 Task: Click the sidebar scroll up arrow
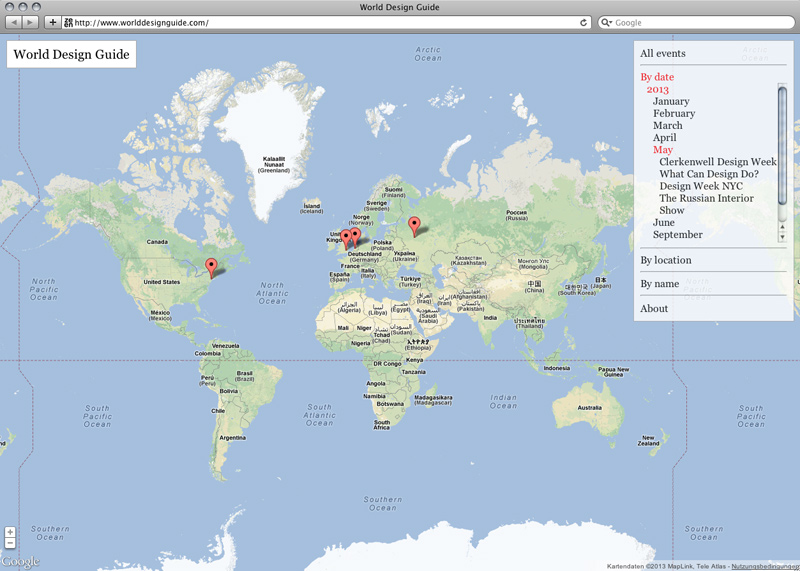(x=782, y=227)
